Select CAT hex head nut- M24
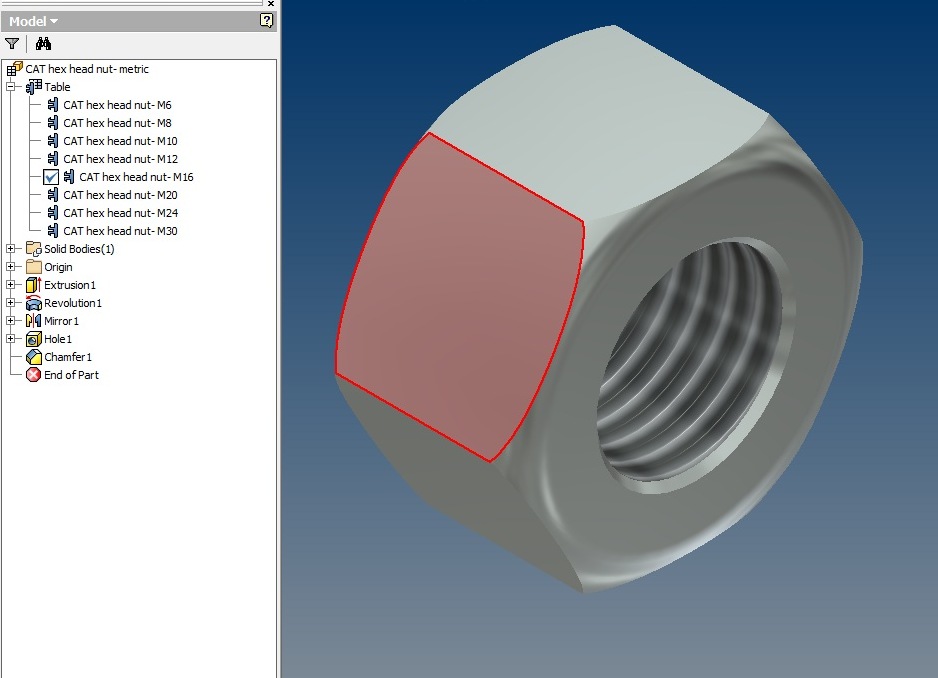The height and width of the screenshot is (678, 938). pos(120,212)
